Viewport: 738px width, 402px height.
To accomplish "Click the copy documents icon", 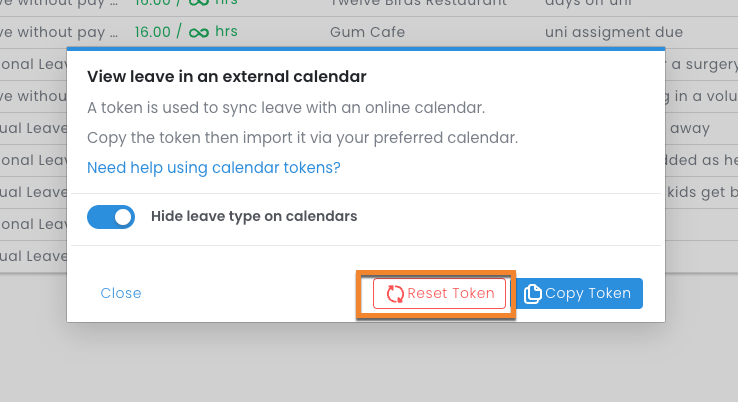I will pyautogui.click(x=533, y=294).
